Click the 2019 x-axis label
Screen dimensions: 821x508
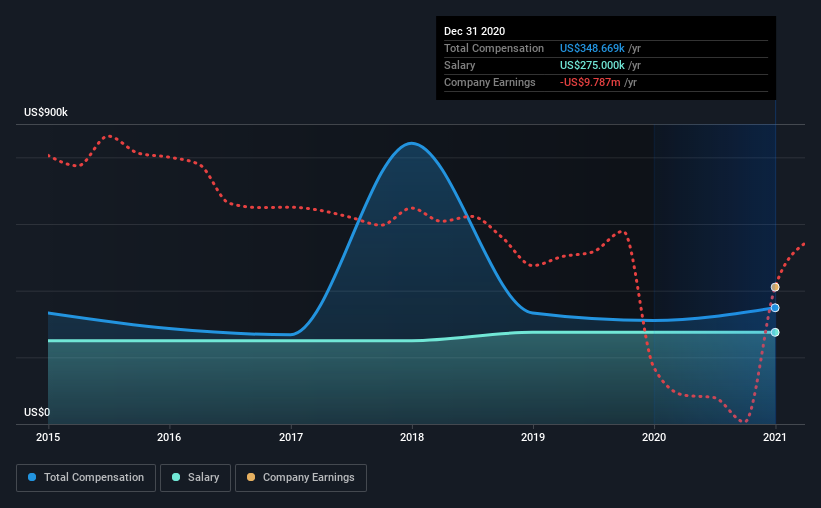[x=533, y=437]
